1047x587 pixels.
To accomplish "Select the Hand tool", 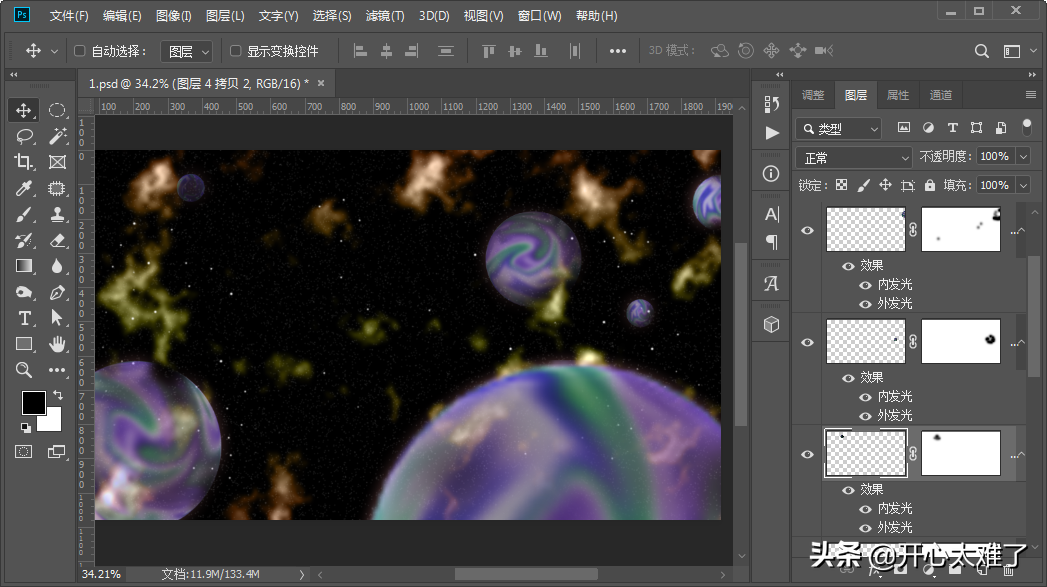I will pyautogui.click(x=57, y=344).
